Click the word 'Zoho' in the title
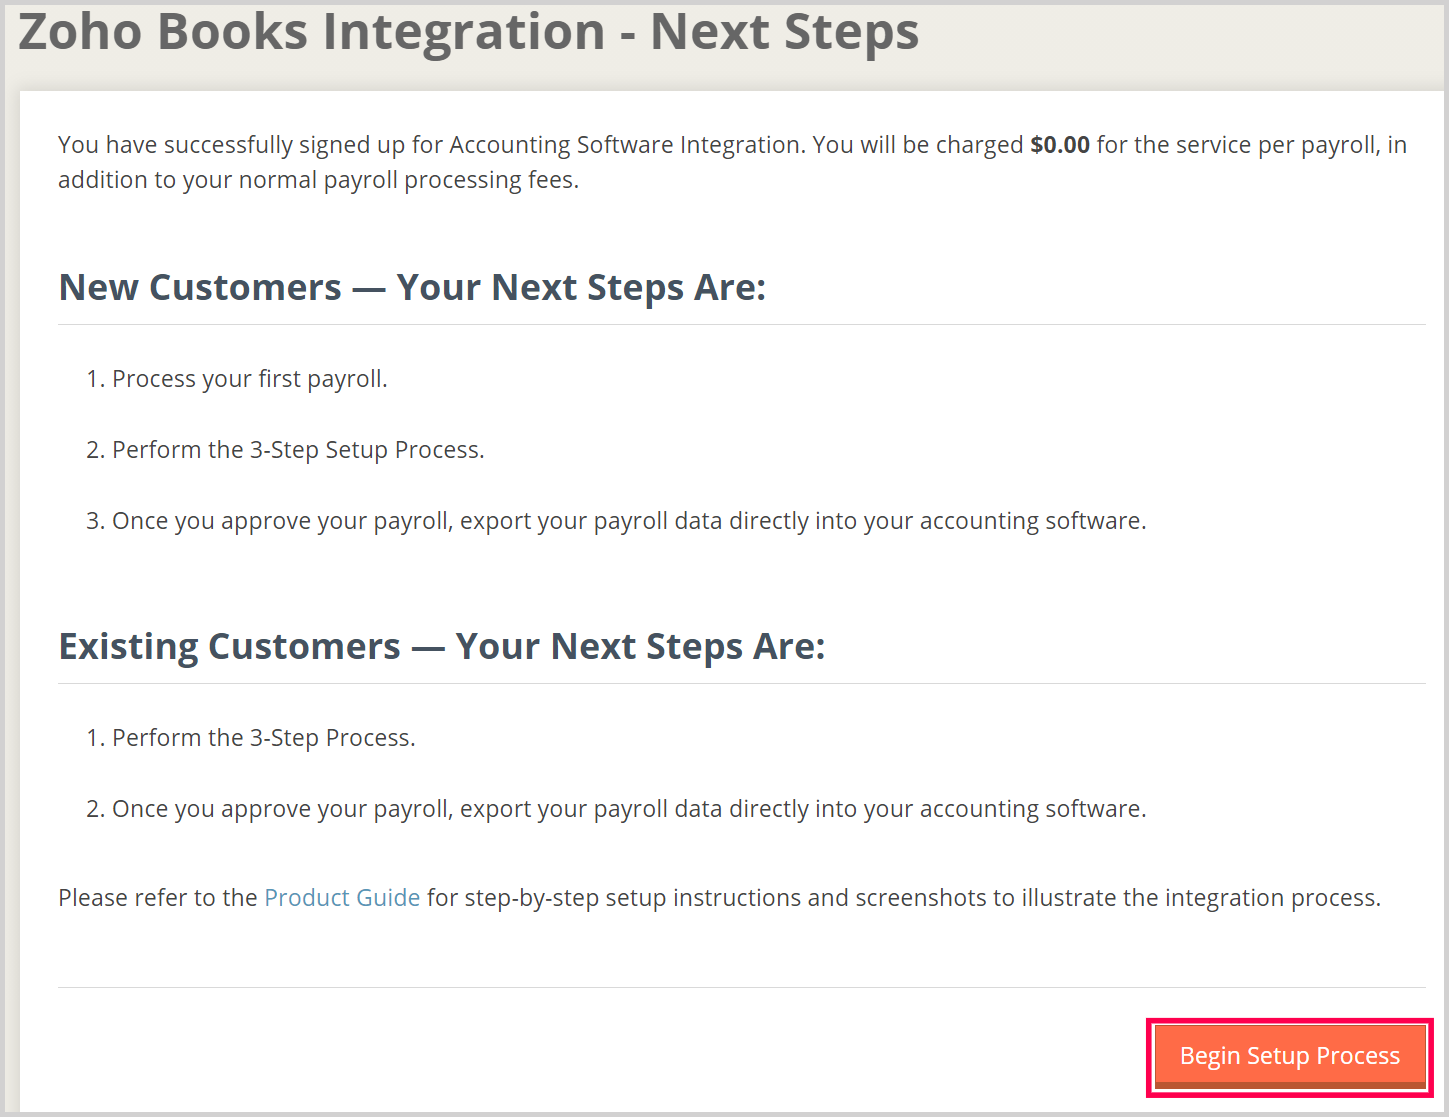 tap(80, 32)
